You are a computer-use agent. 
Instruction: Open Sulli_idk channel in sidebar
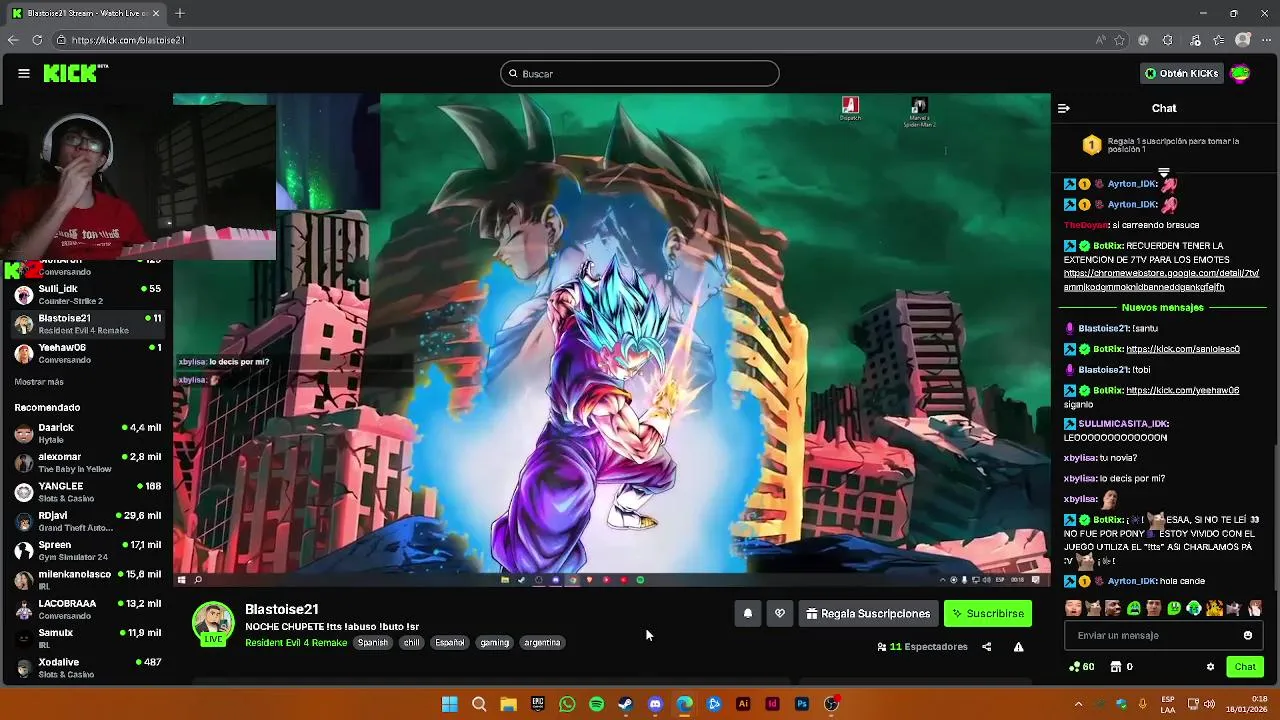[87, 294]
